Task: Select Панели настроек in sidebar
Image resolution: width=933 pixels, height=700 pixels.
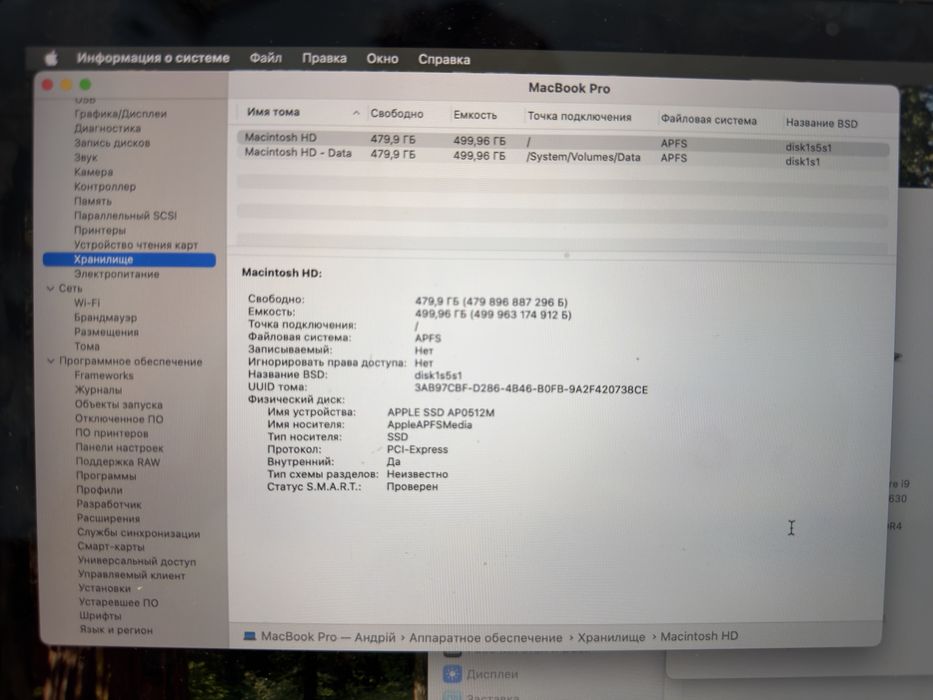Action: click(x=119, y=447)
